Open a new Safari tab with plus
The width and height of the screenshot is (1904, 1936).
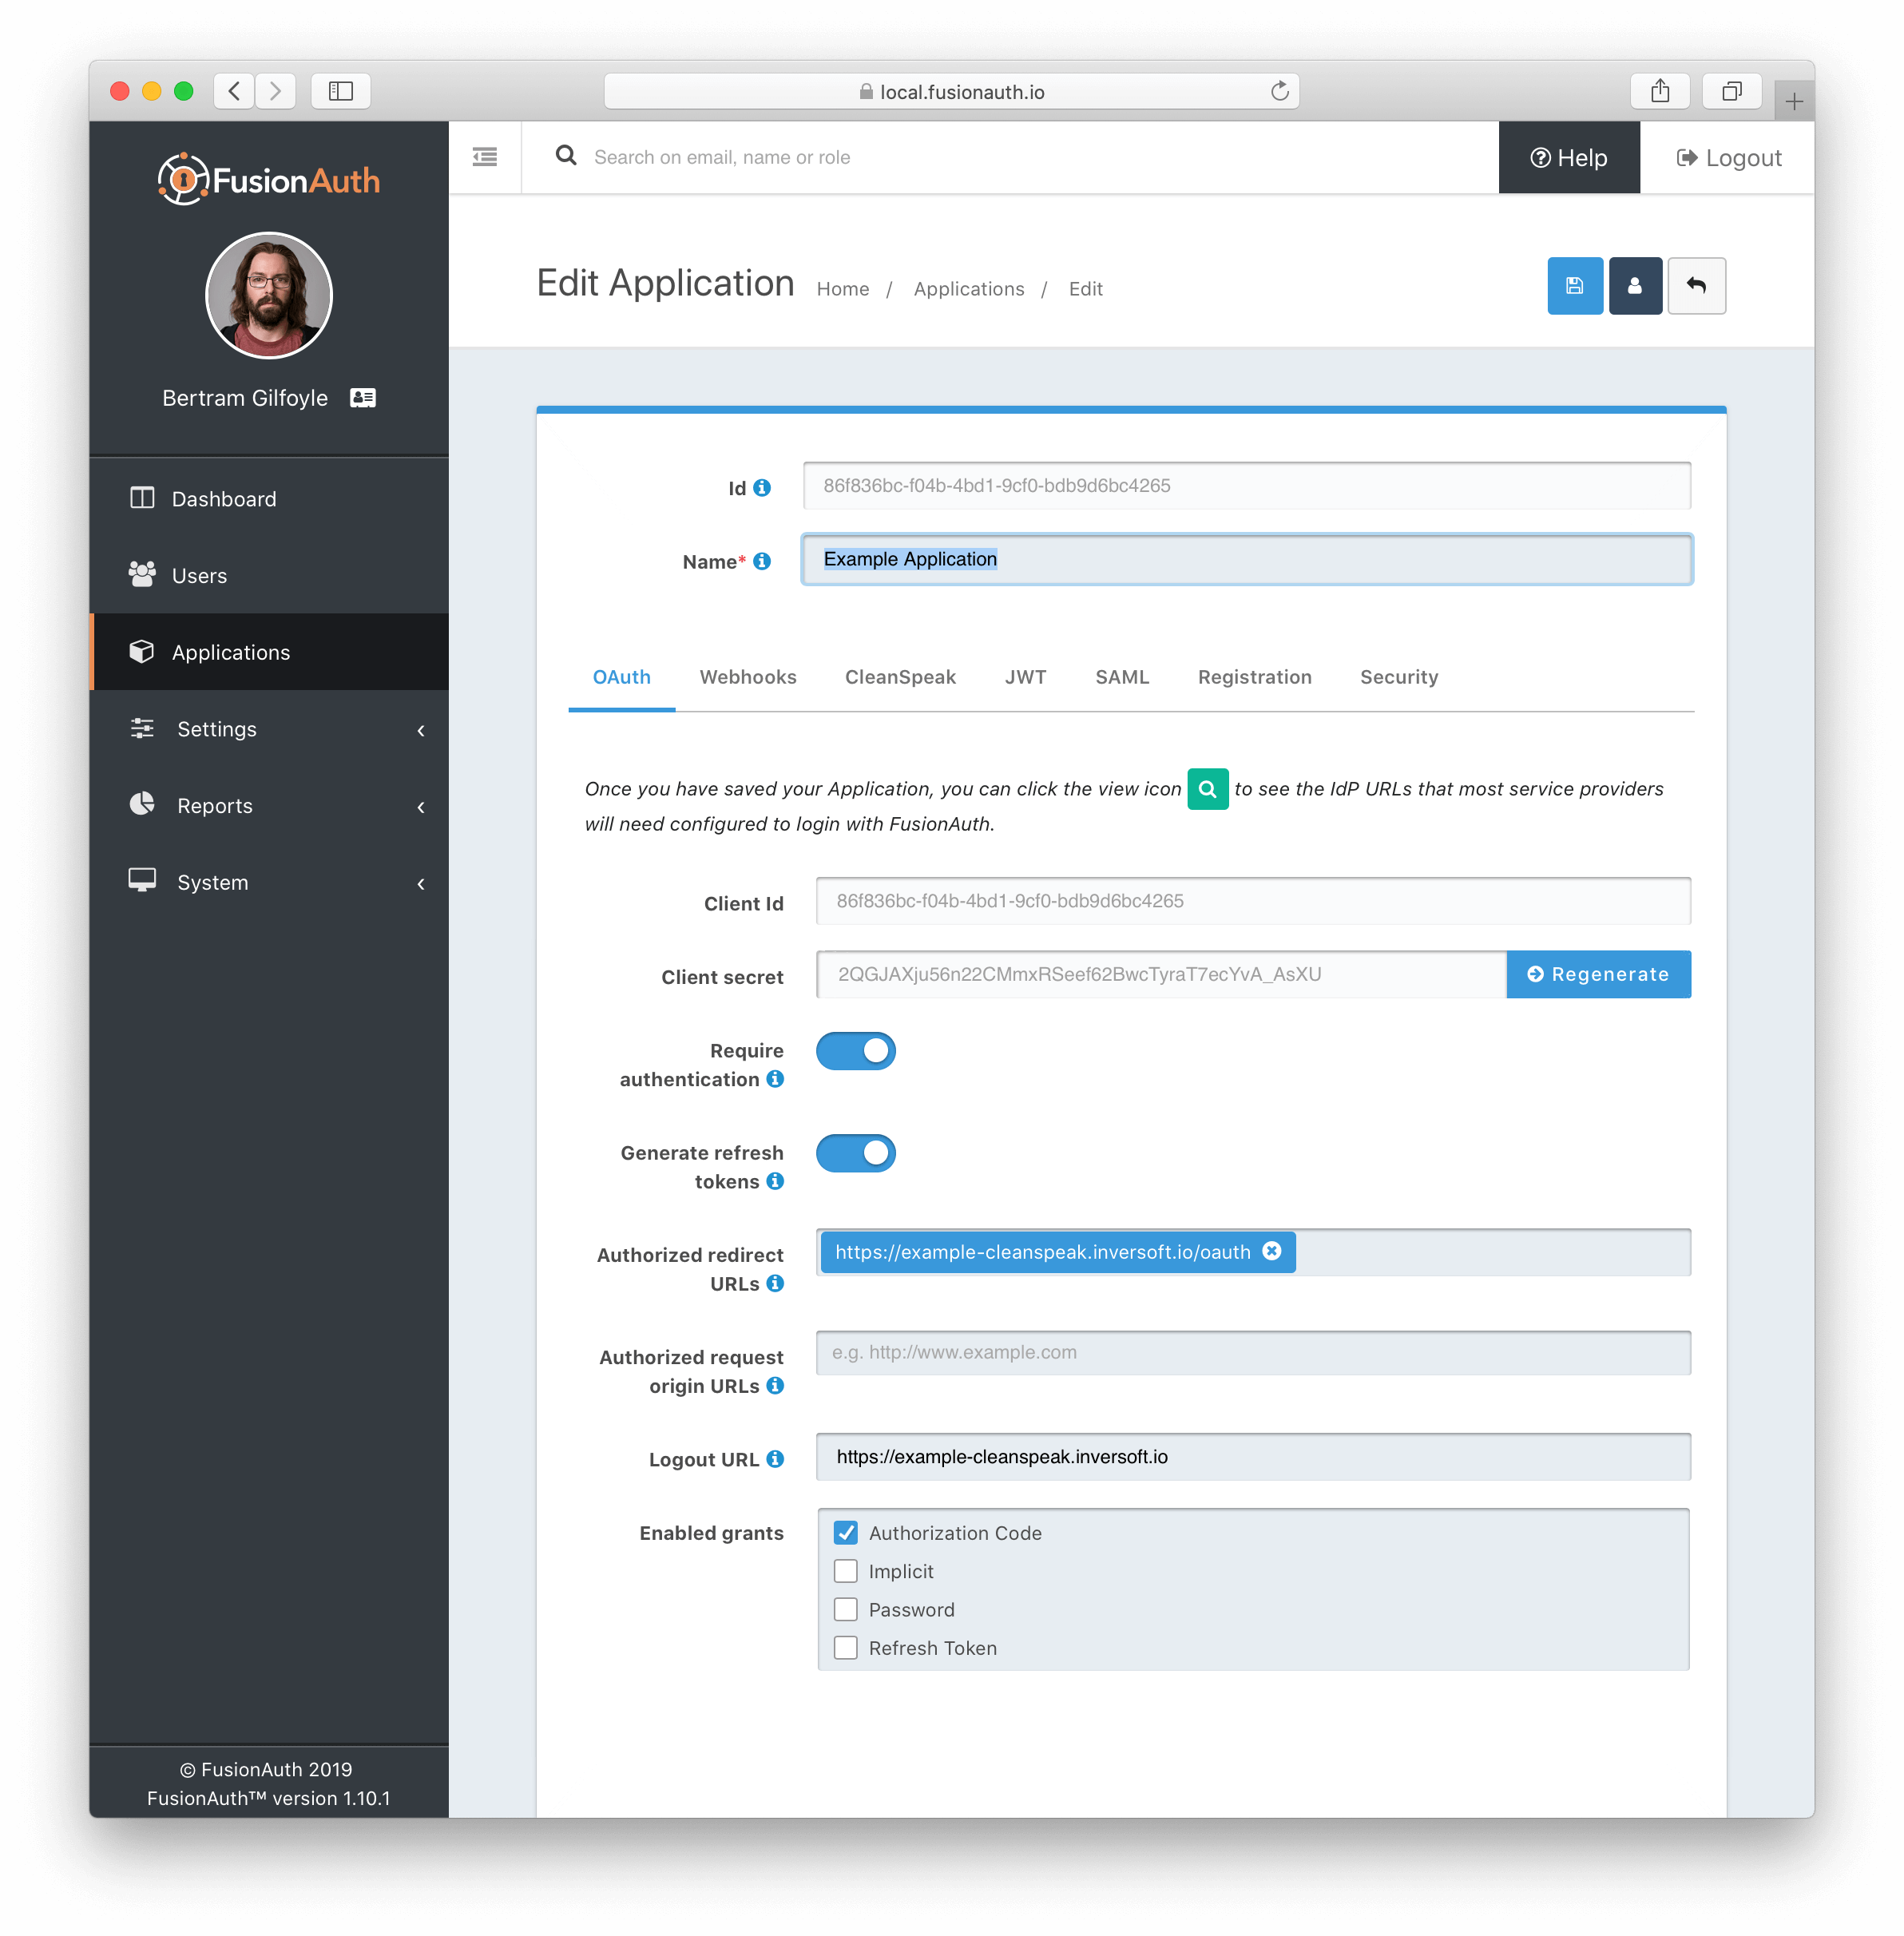[x=1794, y=101]
